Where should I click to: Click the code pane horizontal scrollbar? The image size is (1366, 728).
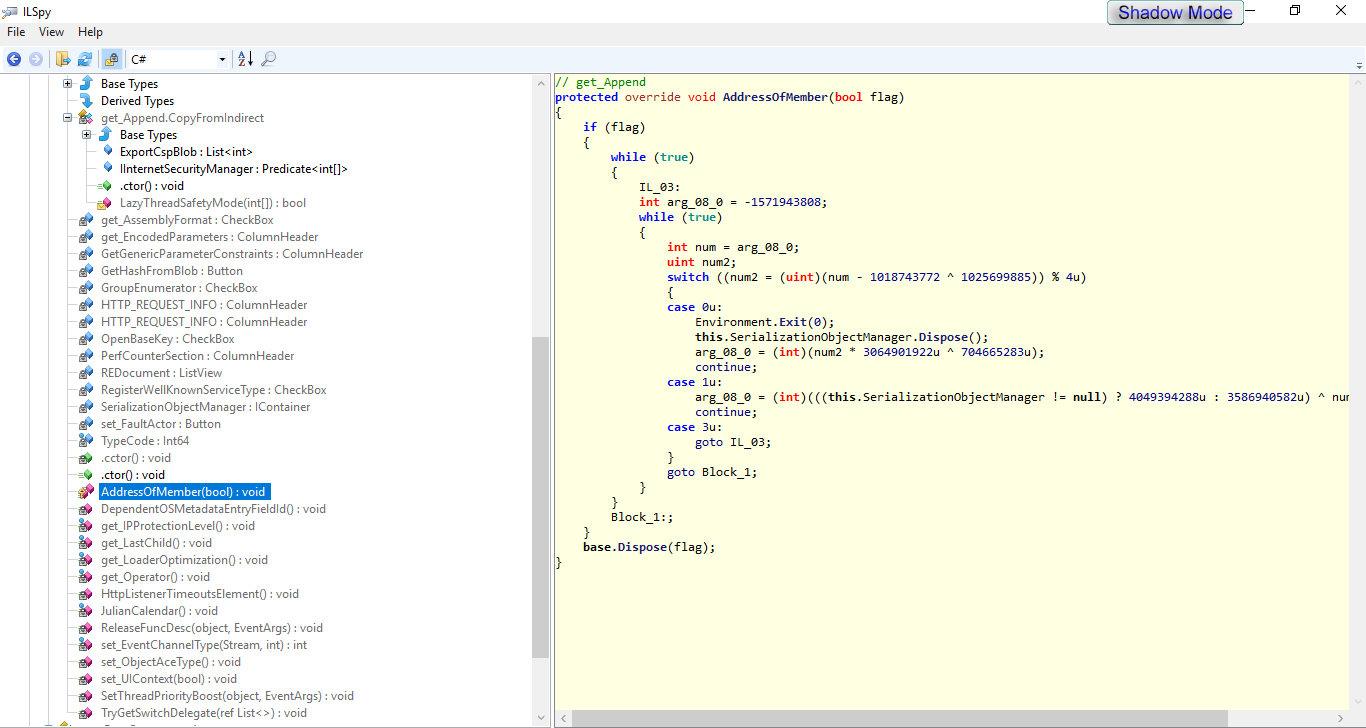[900, 718]
